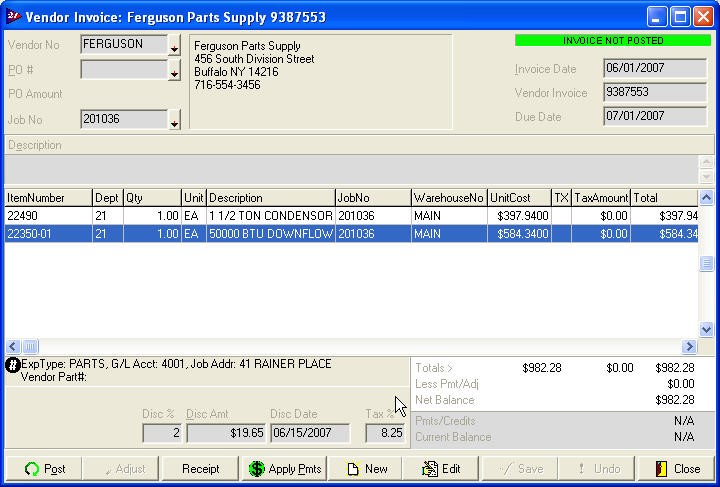The image size is (720, 487).
Task: Click the grid vertical scrollbar up arrow
Action: click(706, 198)
